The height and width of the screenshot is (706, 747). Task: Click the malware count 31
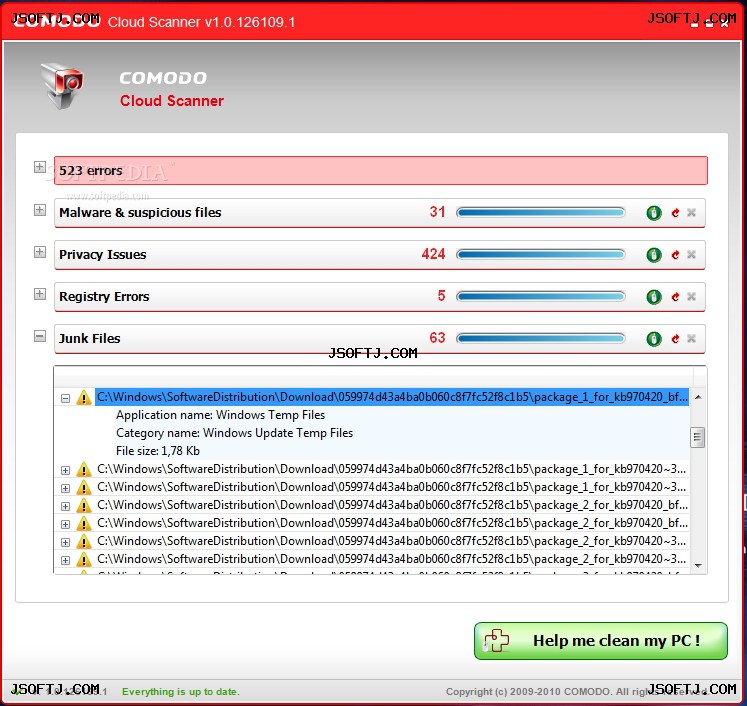pyautogui.click(x=437, y=212)
